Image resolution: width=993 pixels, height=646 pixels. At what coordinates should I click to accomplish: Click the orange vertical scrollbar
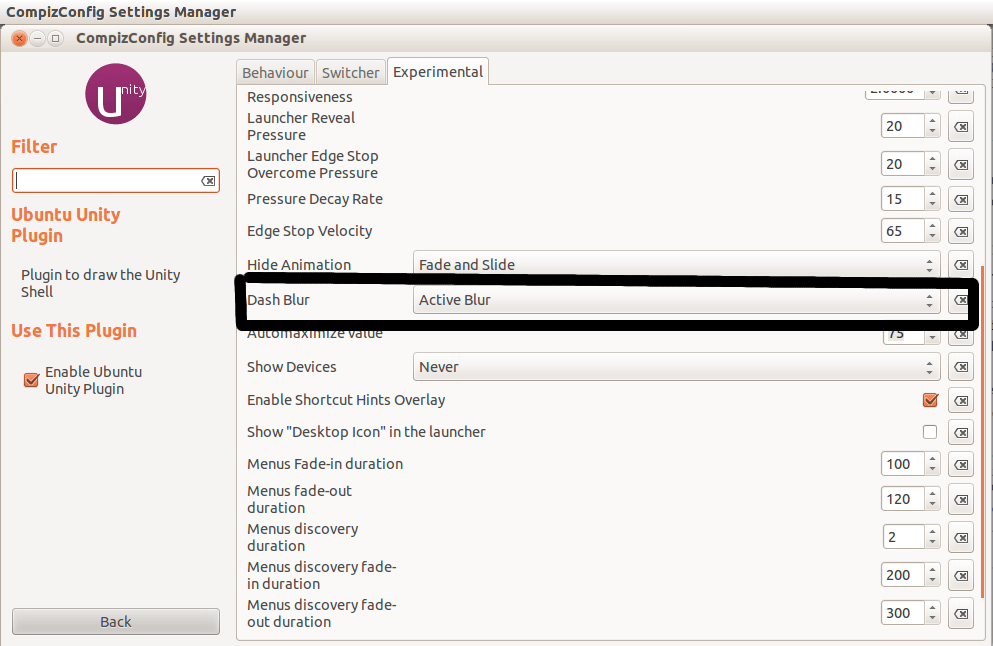pyautogui.click(x=982, y=431)
